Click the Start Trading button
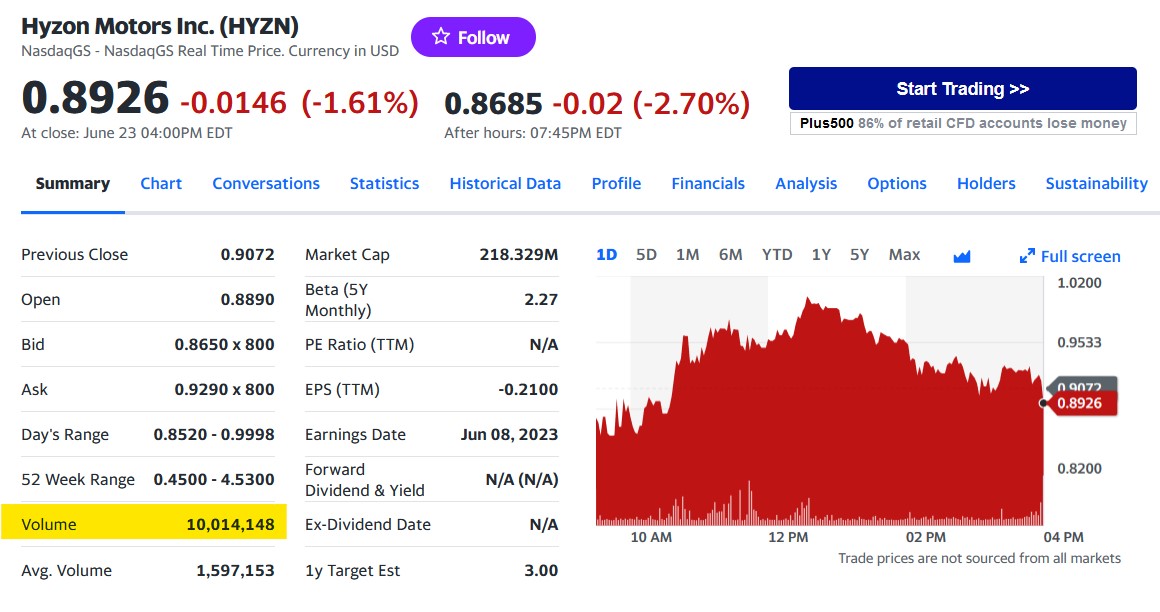 (962, 89)
